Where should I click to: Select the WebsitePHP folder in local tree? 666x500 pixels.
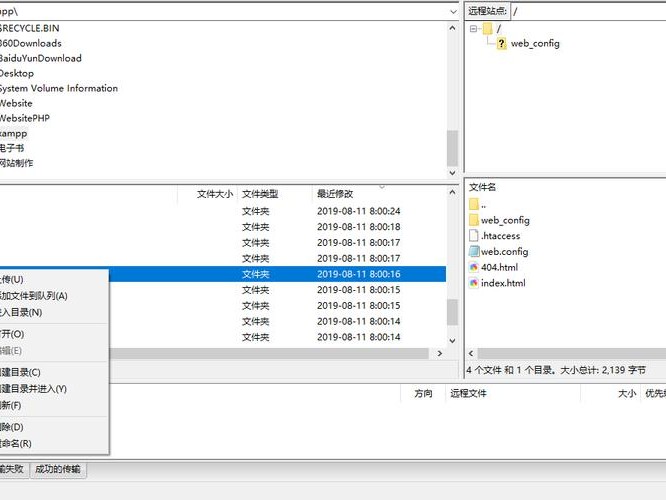[x=25, y=118]
